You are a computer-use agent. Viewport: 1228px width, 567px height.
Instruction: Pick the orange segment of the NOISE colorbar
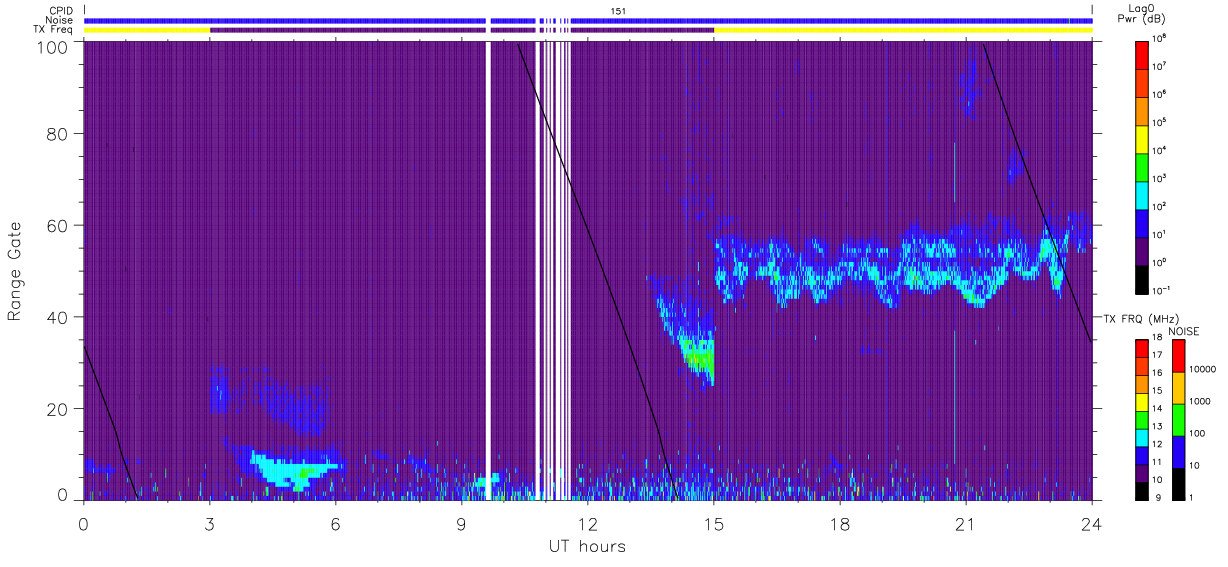(x=1177, y=387)
